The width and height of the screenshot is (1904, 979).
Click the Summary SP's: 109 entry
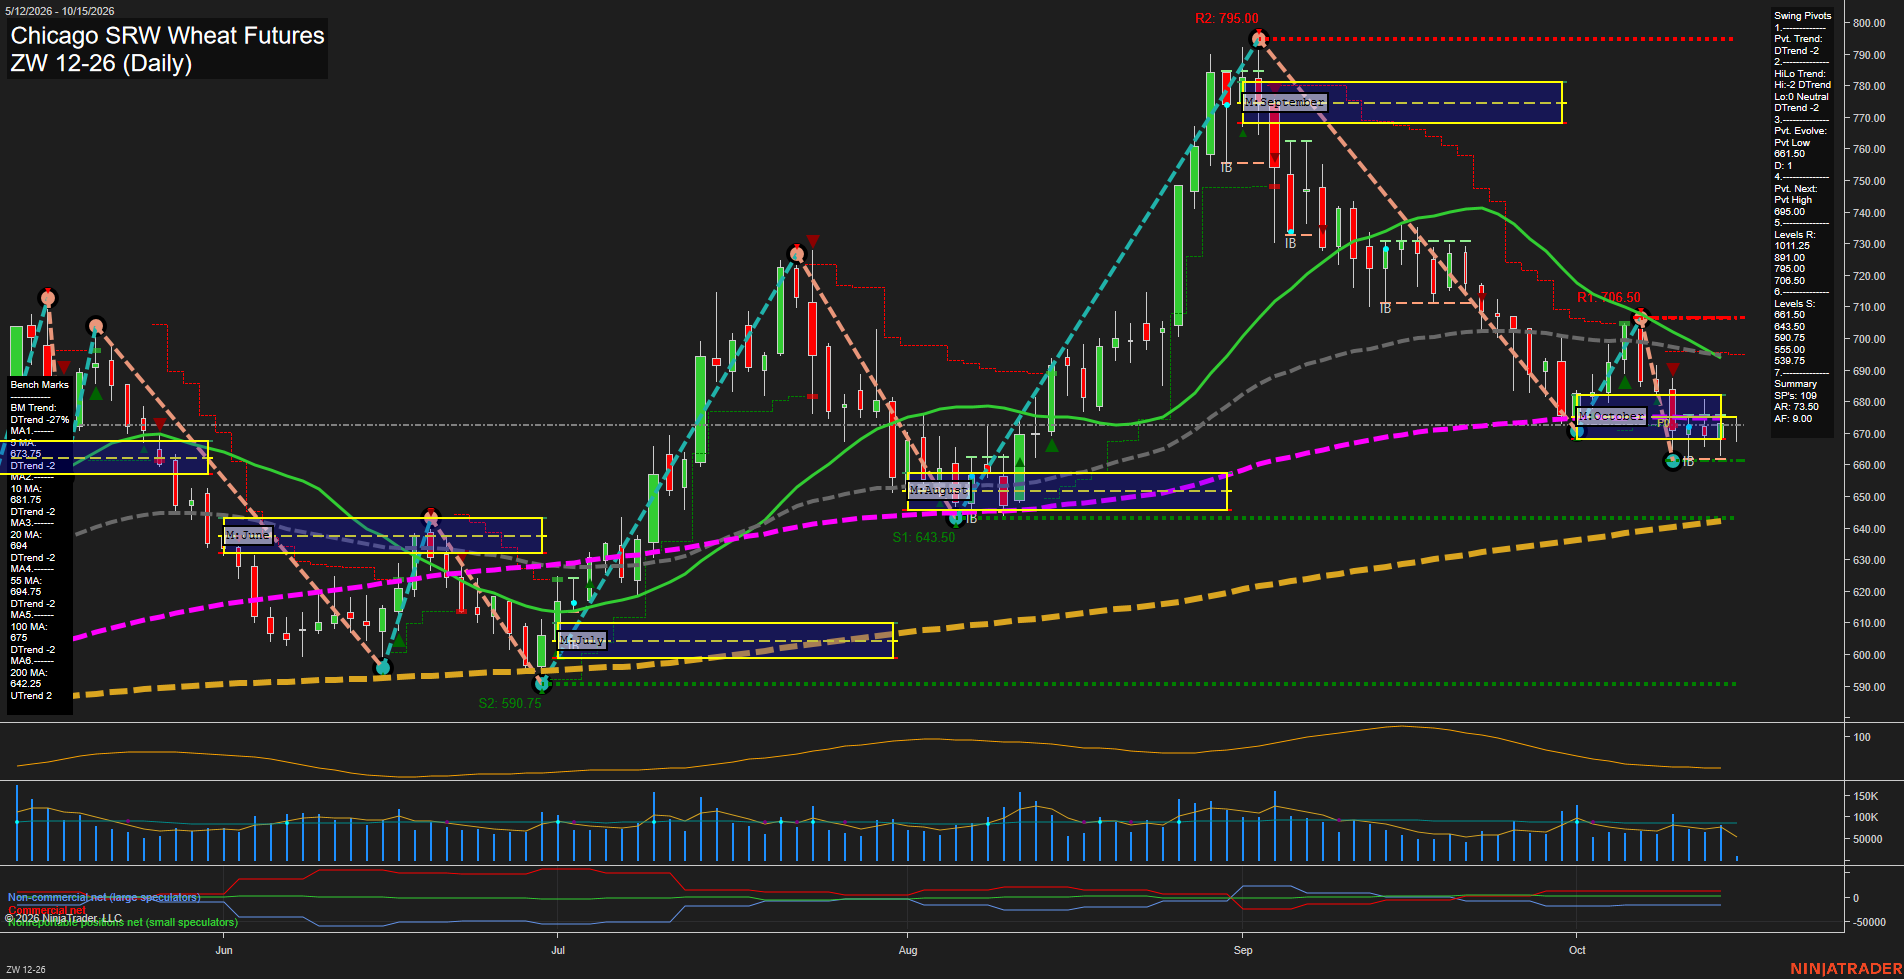(1796, 390)
